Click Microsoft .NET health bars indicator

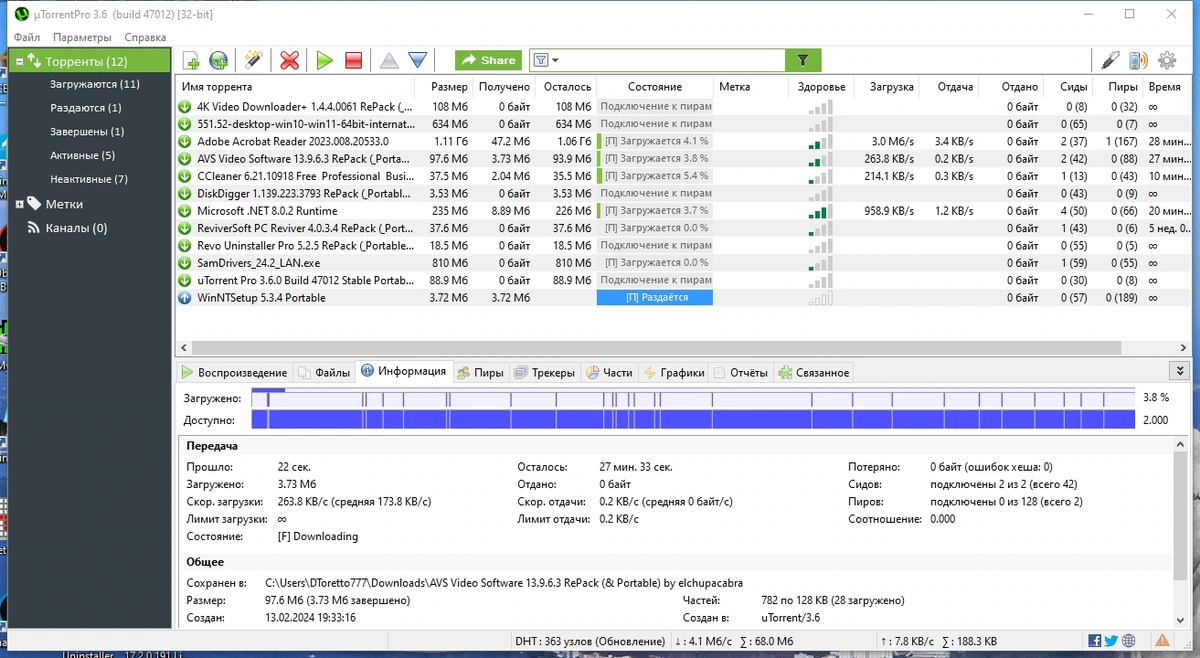click(819, 211)
